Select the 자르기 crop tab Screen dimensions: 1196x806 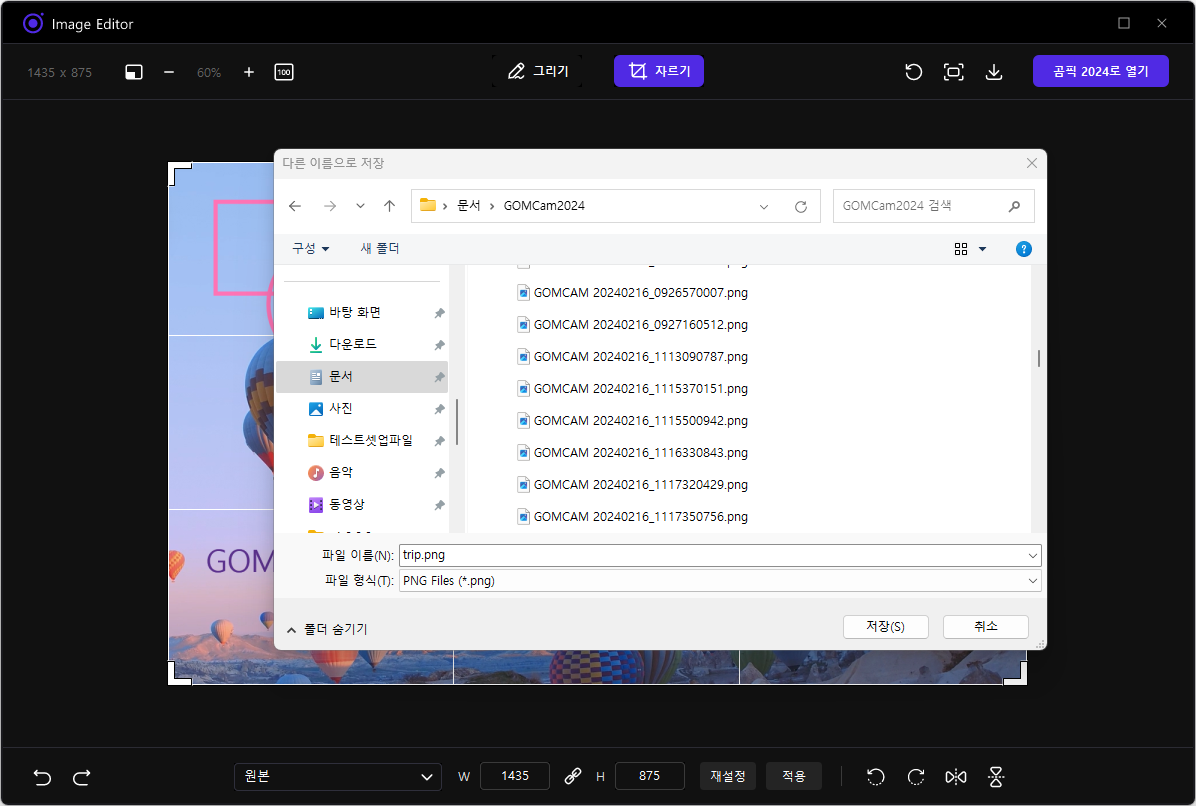coord(659,71)
